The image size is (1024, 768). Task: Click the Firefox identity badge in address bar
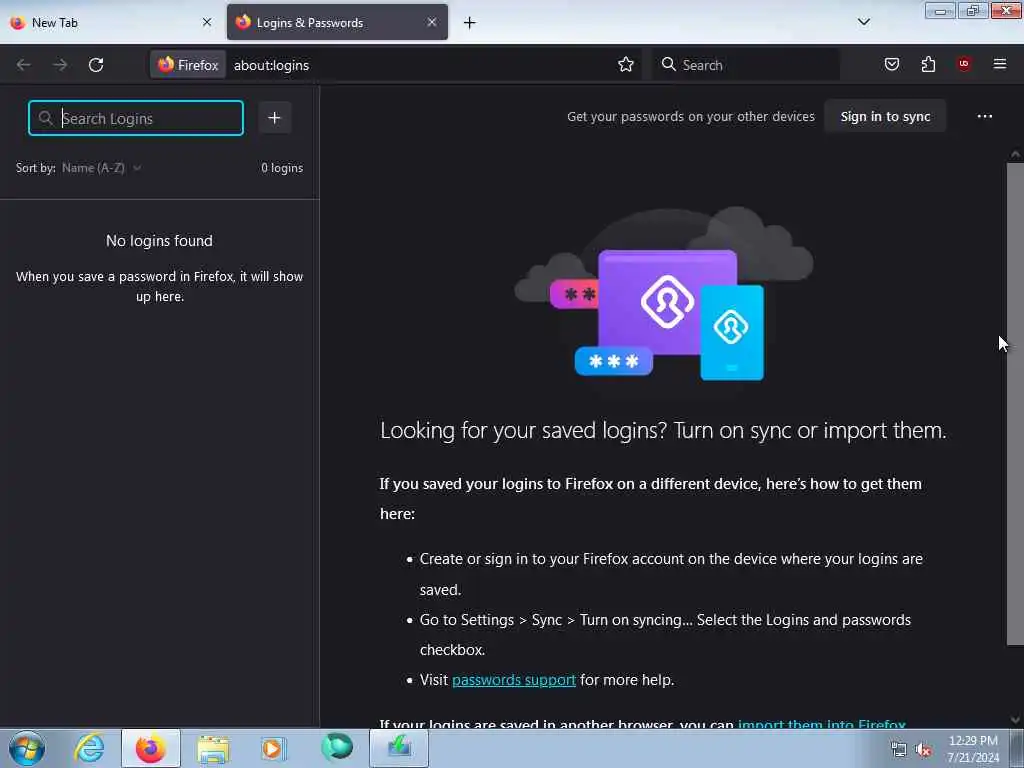188,65
